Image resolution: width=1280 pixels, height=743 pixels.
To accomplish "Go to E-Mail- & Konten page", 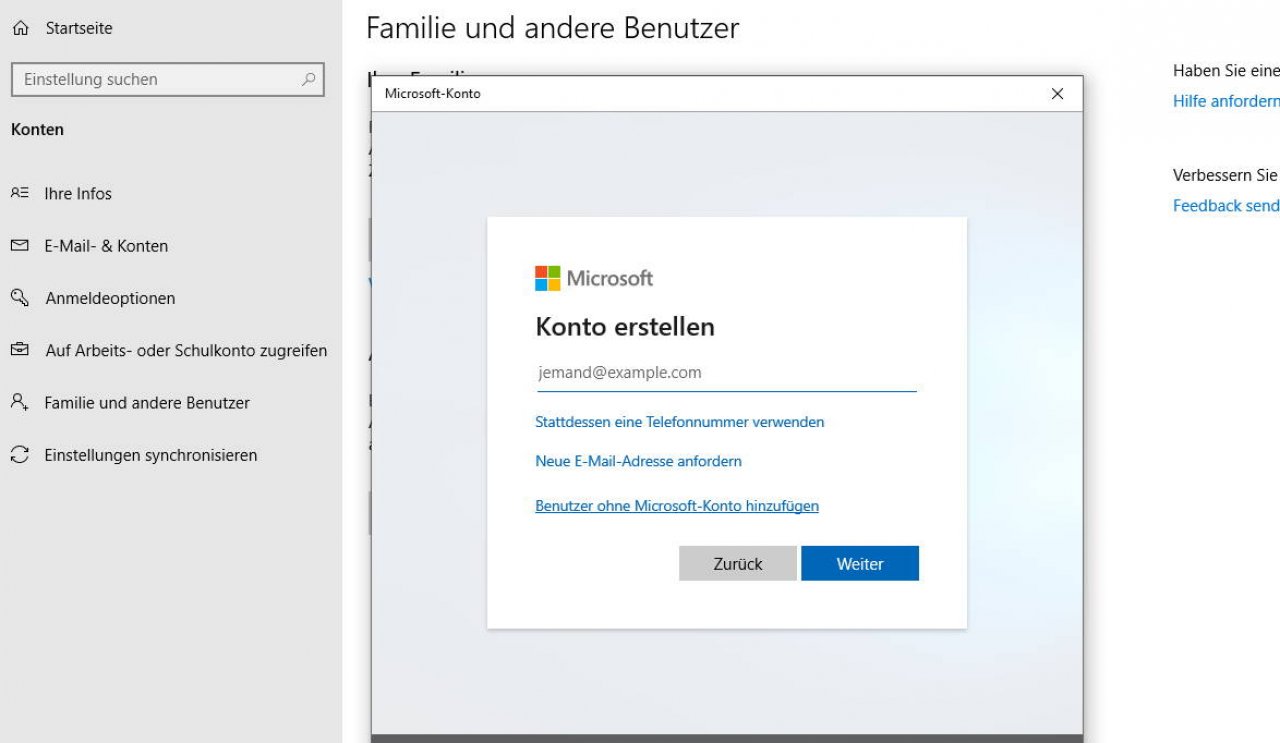I will point(106,246).
